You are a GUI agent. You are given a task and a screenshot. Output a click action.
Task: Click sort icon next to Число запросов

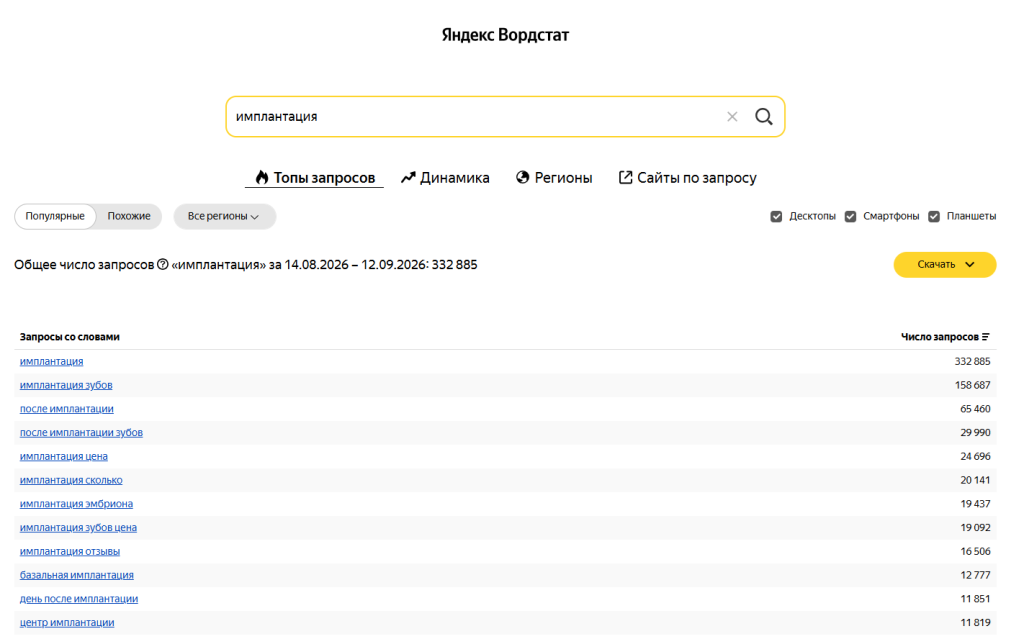[x=985, y=337]
